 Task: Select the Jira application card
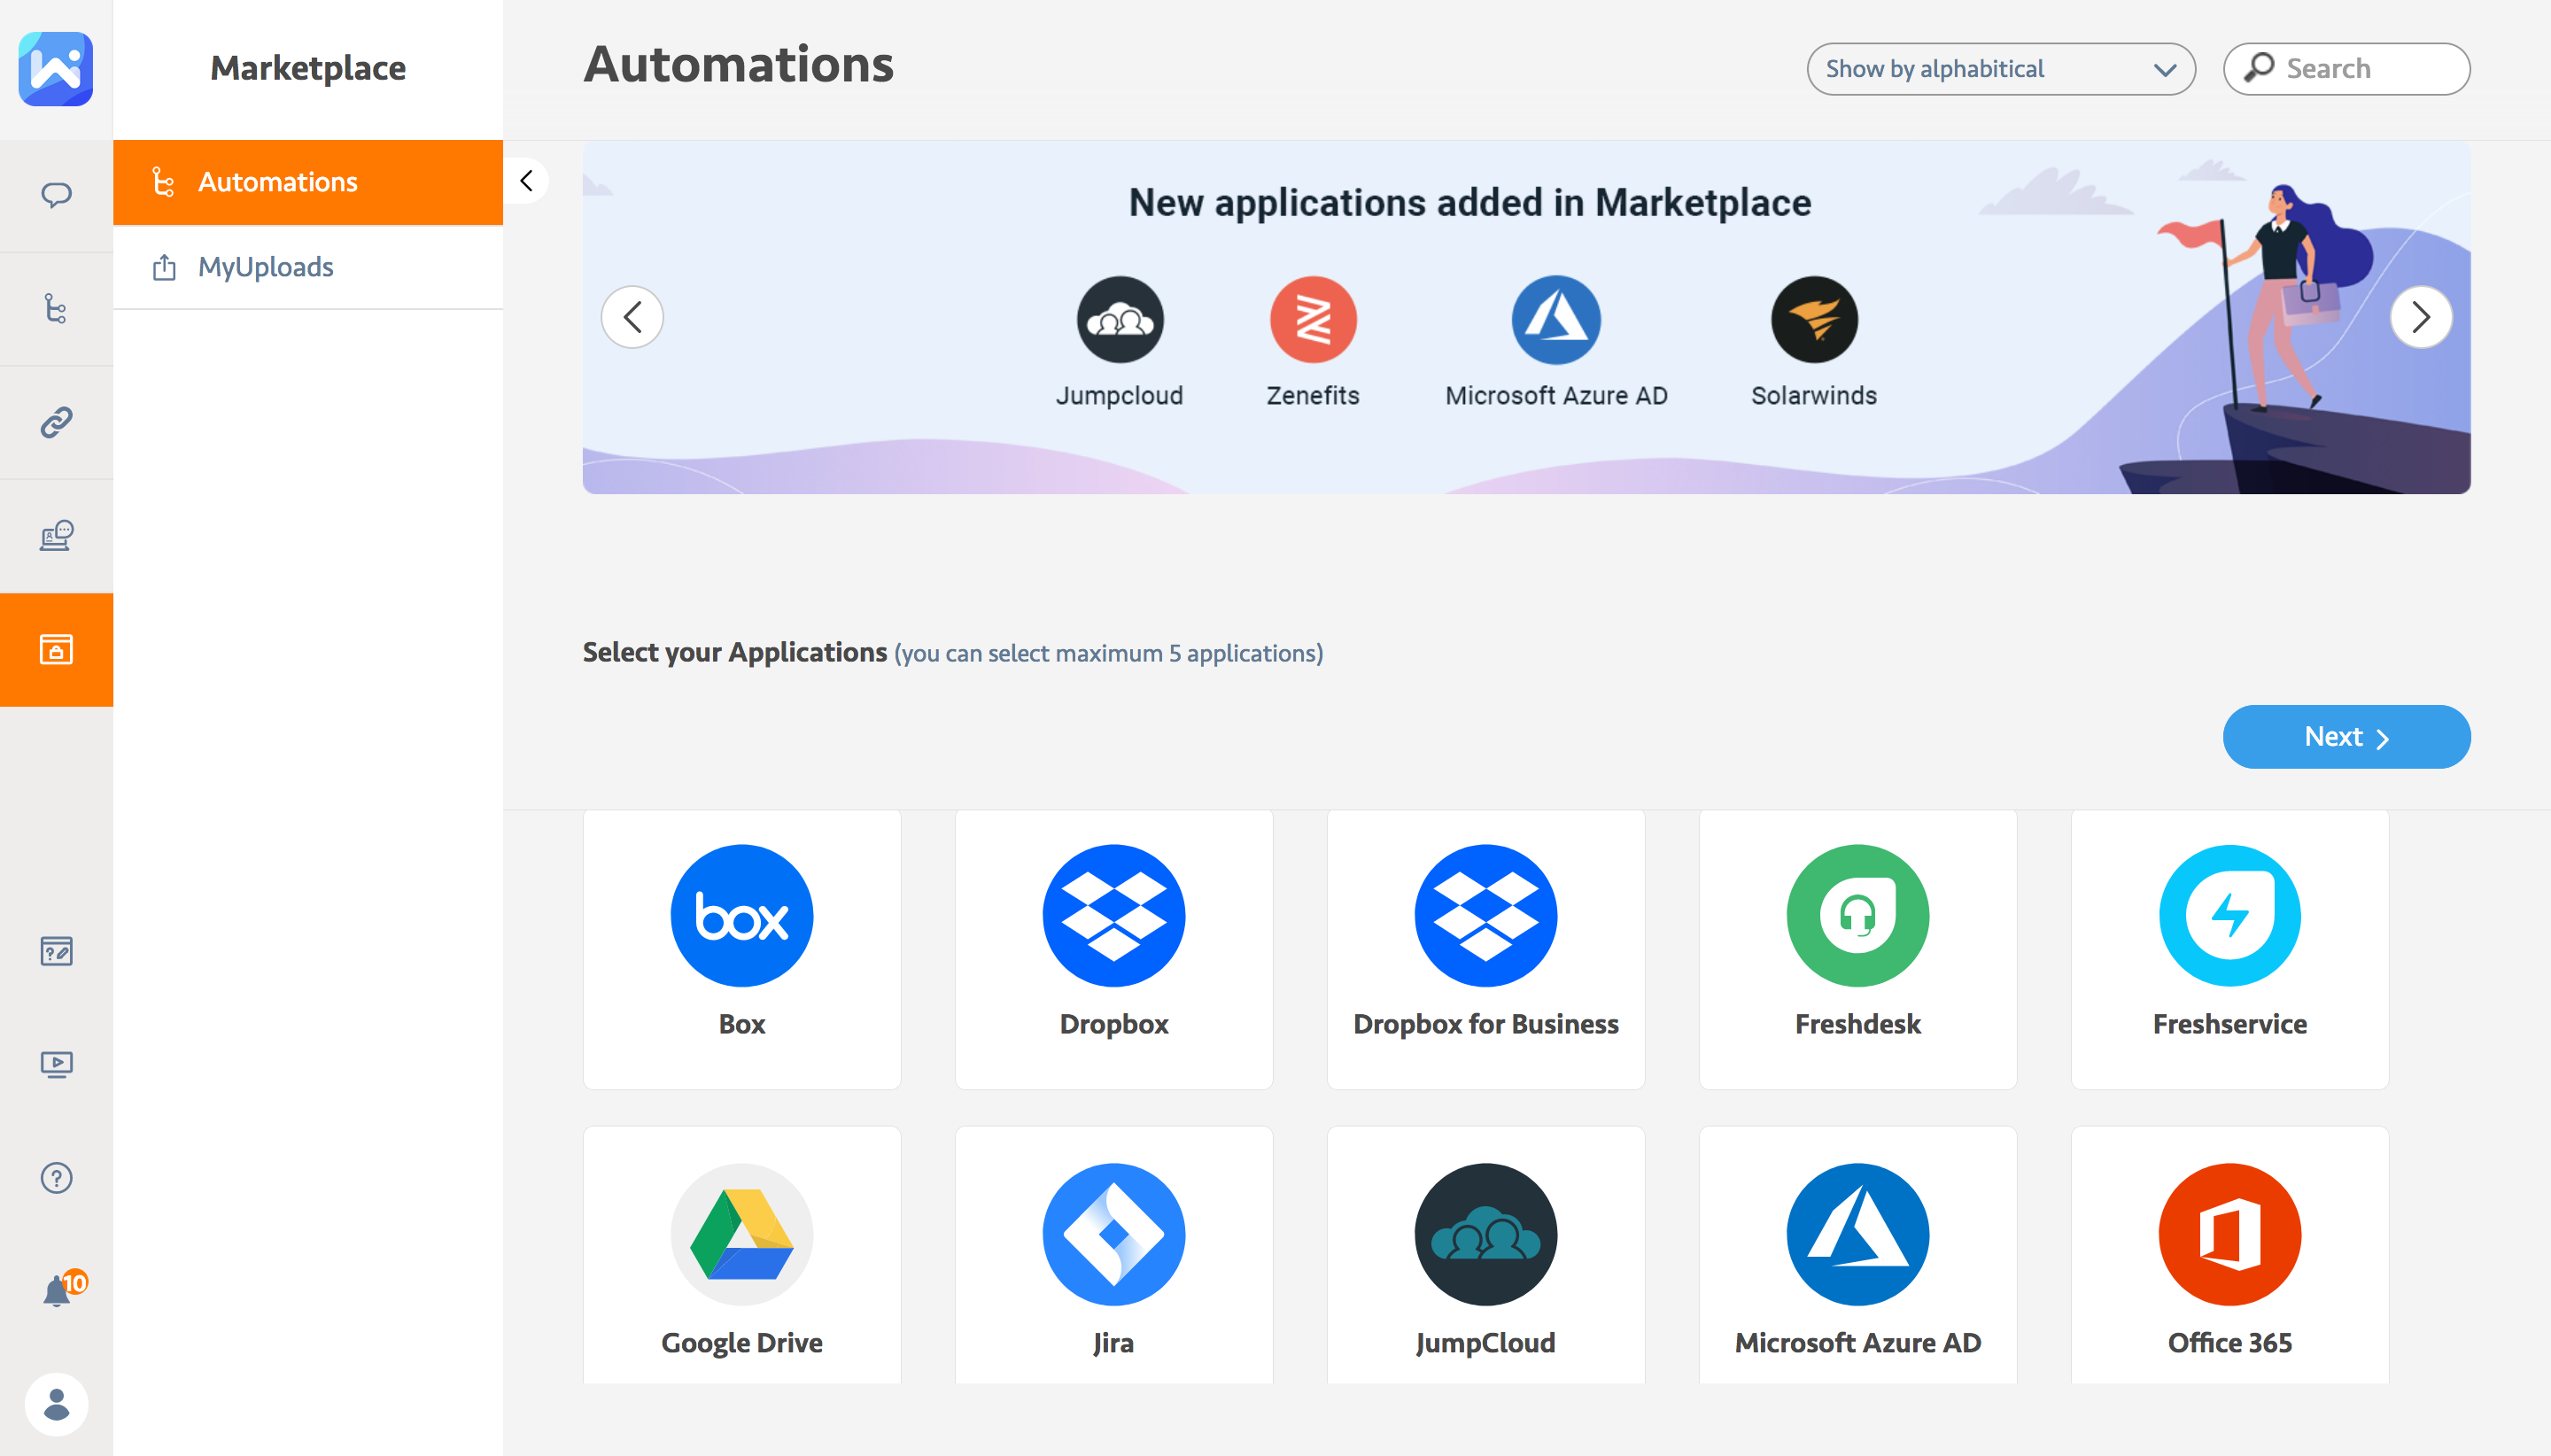coord(1113,1256)
